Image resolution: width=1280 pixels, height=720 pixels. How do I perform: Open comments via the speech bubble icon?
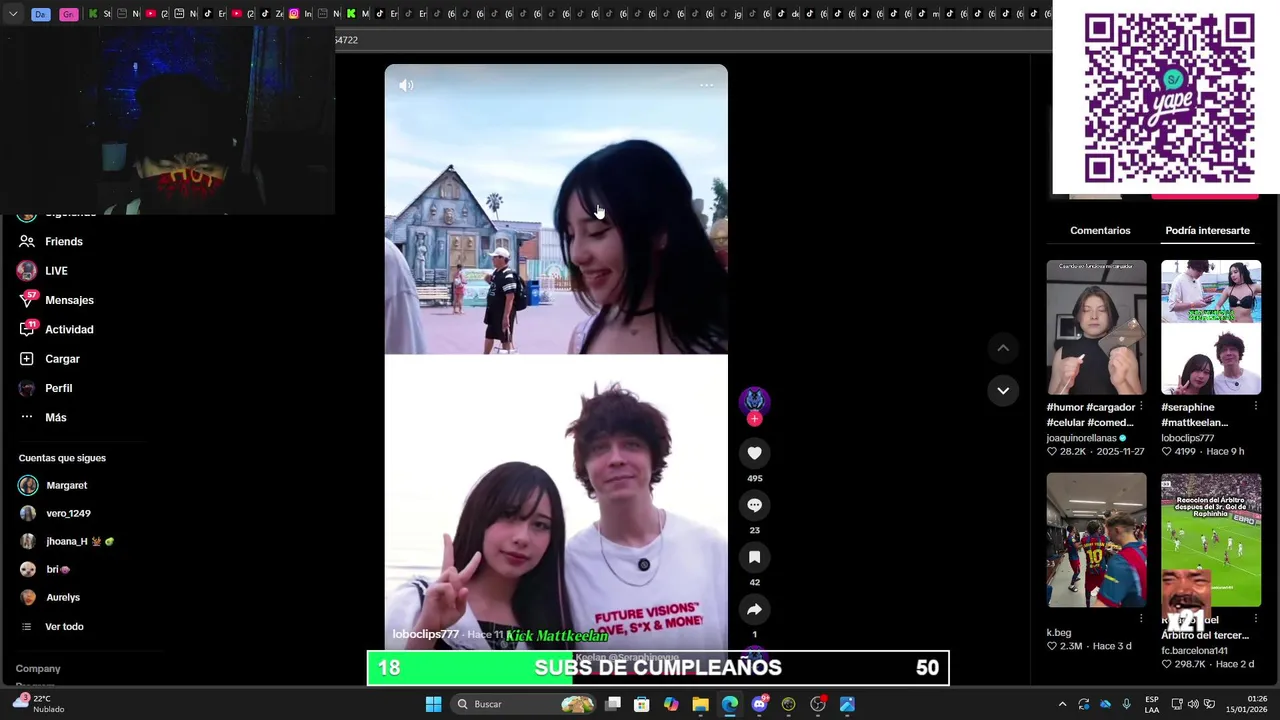tap(754, 505)
